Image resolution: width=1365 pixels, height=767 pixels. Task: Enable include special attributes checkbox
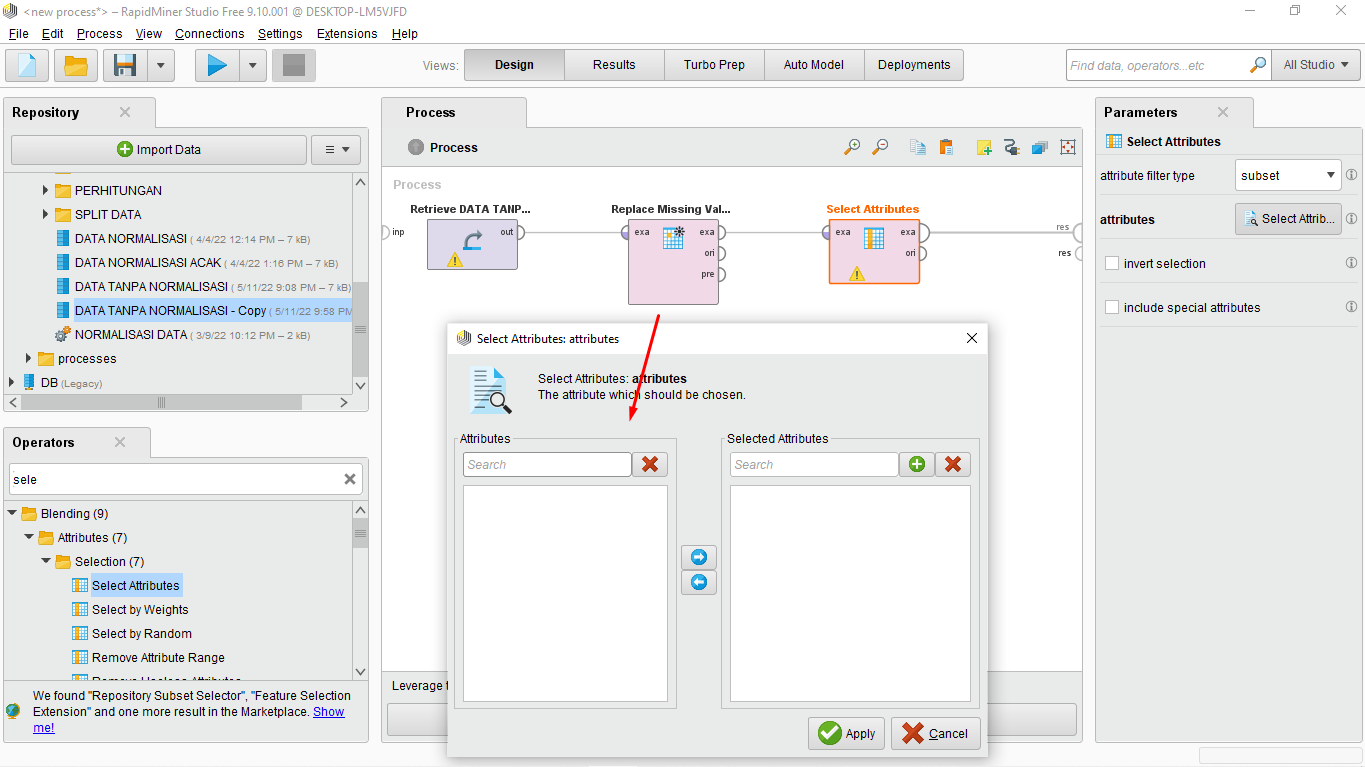1112,307
